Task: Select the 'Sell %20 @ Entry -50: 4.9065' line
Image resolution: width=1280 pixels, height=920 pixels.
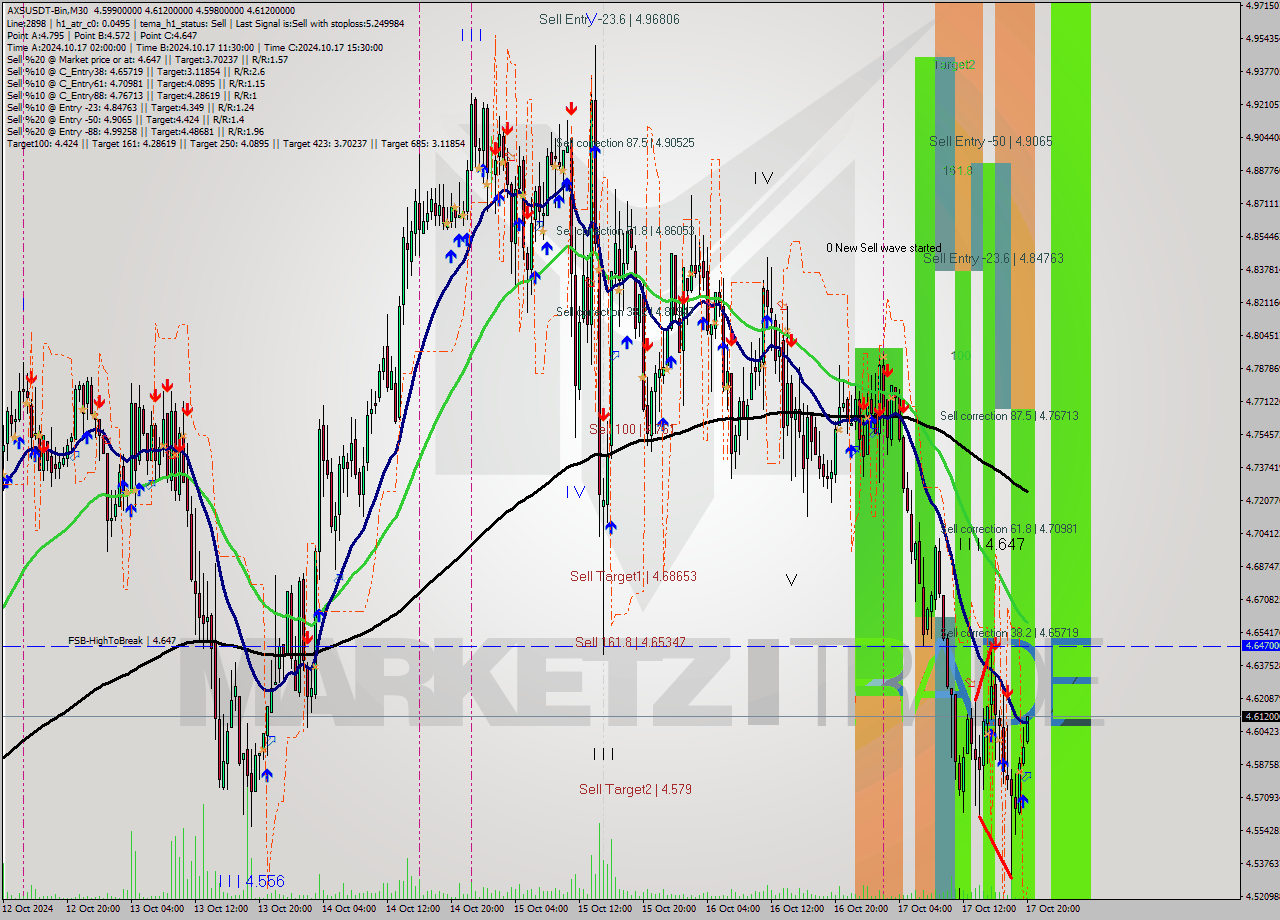Action: pyautogui.click(x=124, y=119)
